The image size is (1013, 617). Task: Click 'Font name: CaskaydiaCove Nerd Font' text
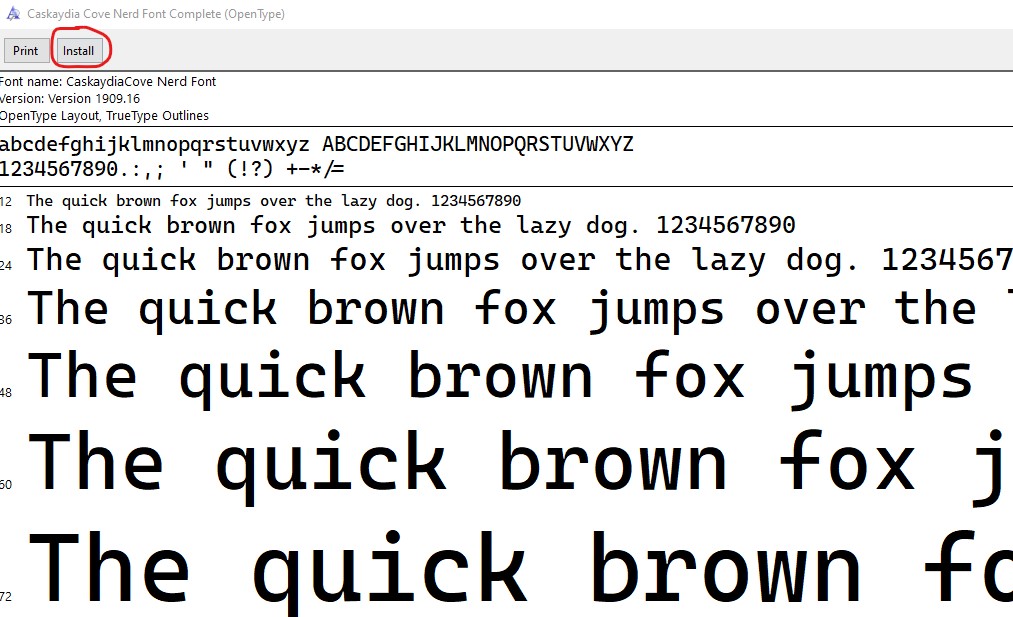click(x=108, y=81)
